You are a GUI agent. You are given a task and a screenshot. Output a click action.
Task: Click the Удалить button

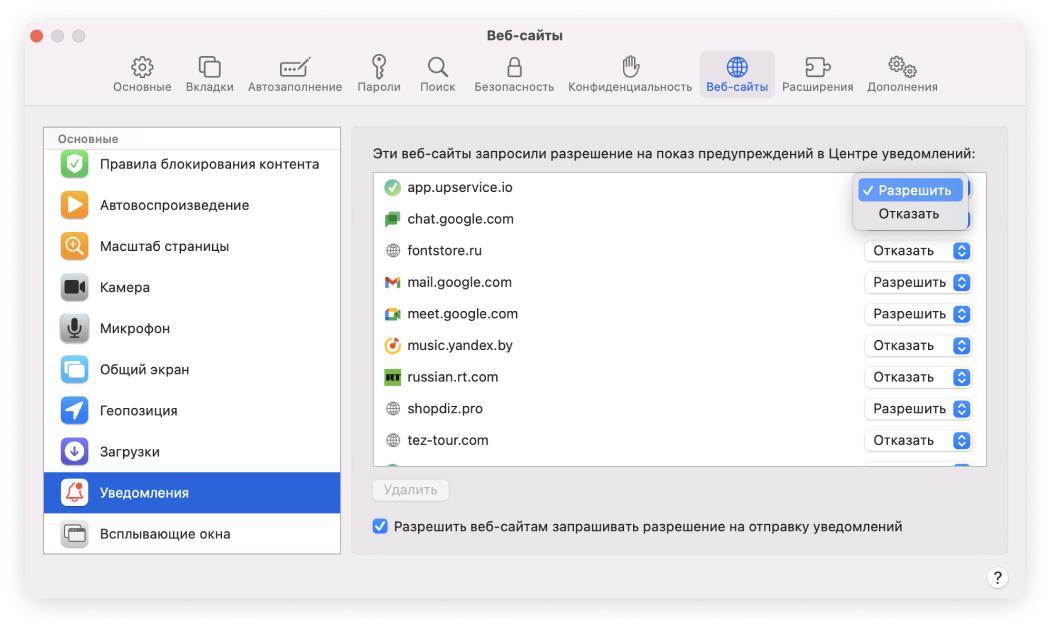click(410, 490)
